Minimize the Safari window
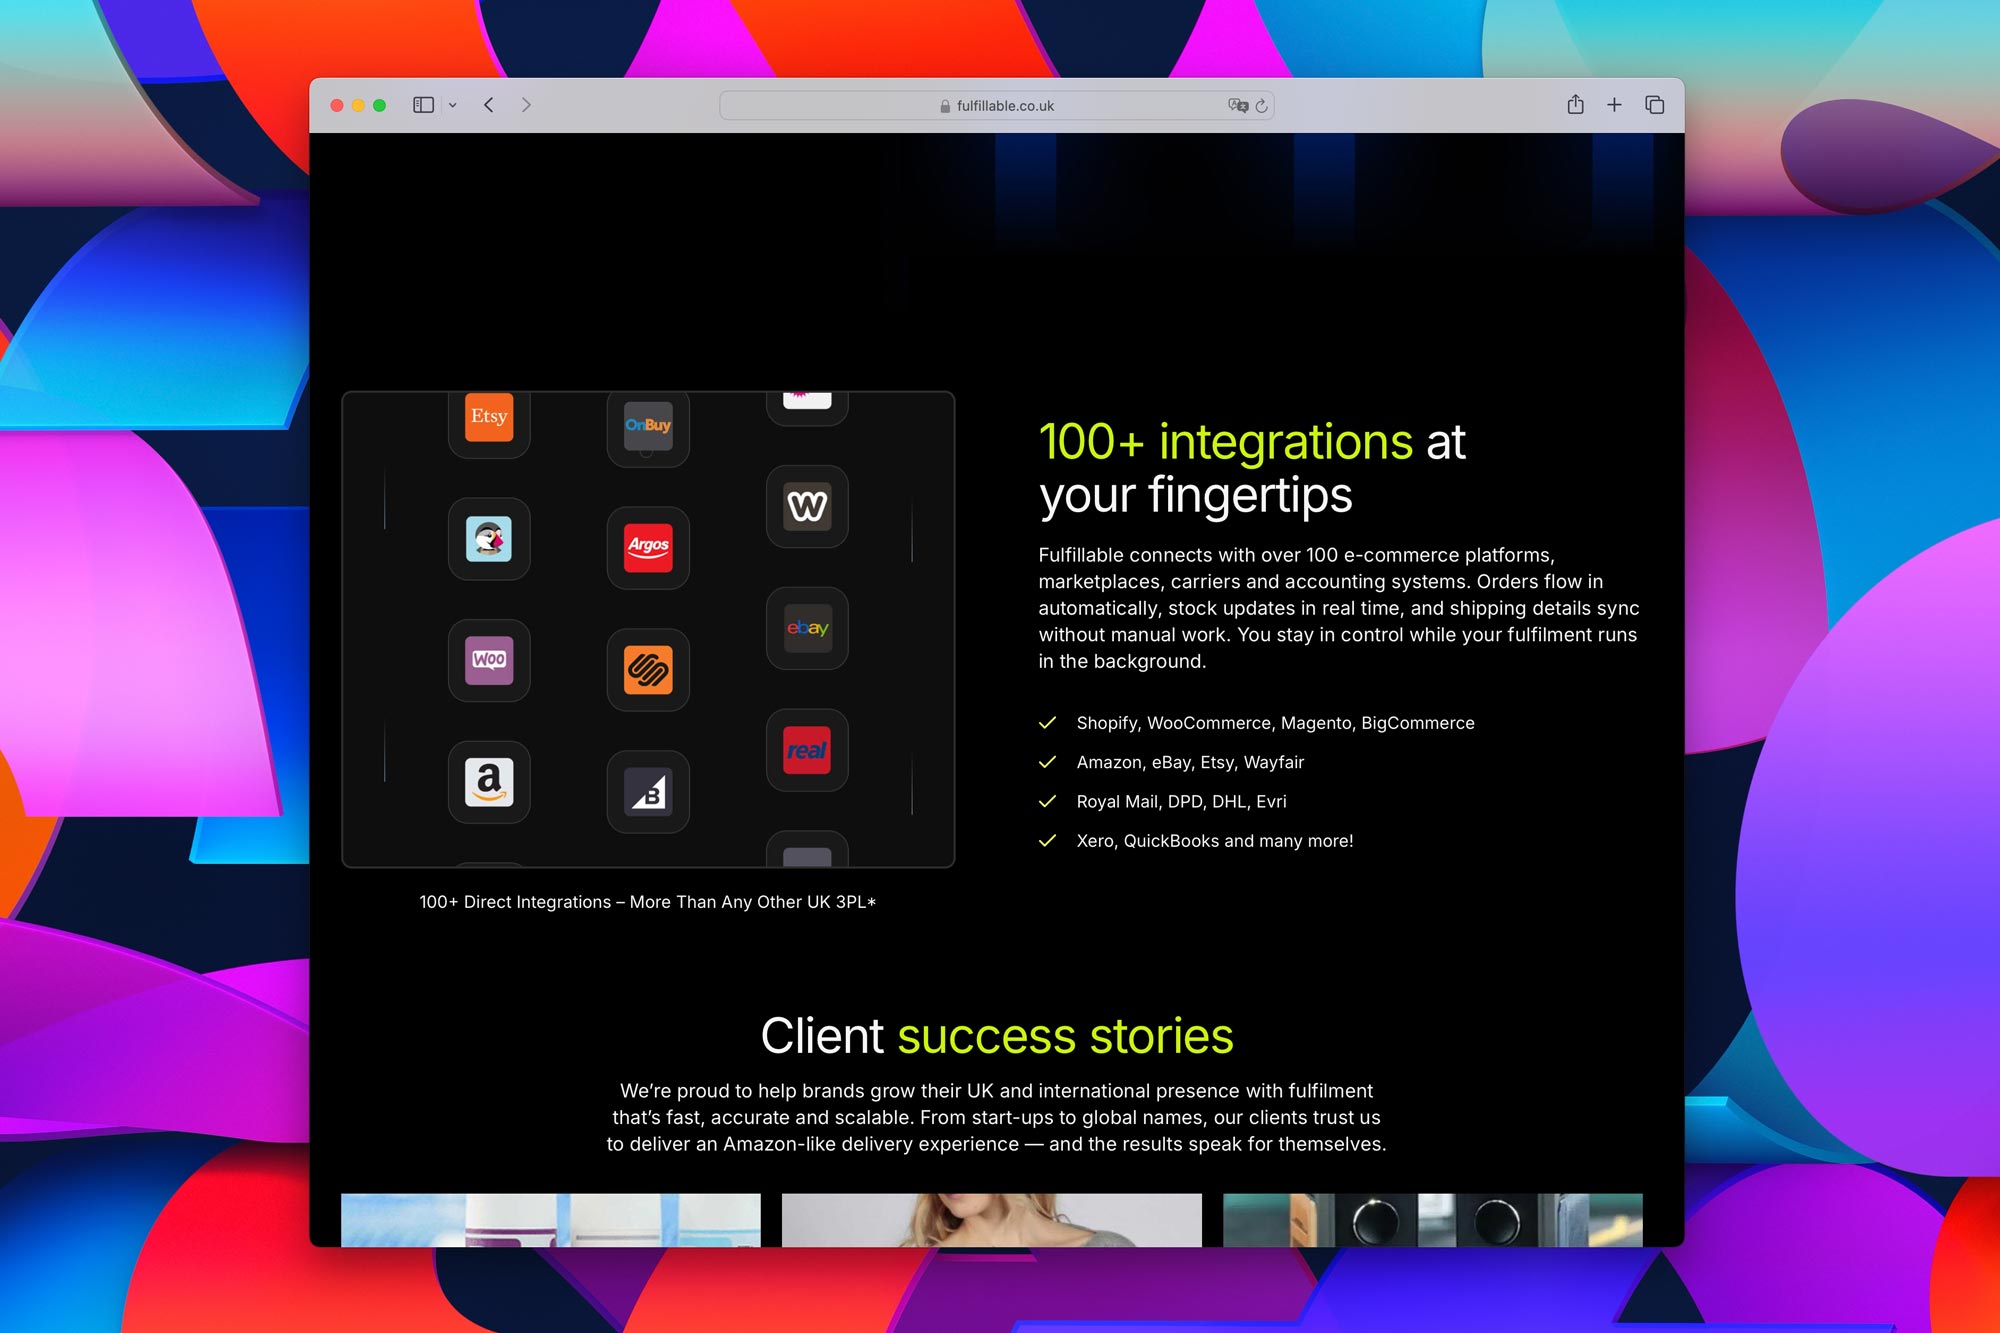2000x1333 pixels. pyautogui.click(x=358, y=105)
